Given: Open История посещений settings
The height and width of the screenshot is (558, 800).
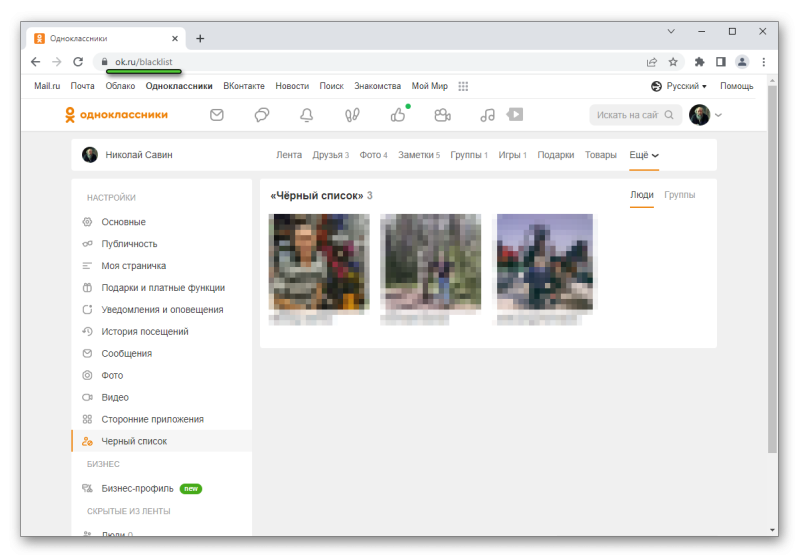Looking at the screenshot, I should [162, 332].
